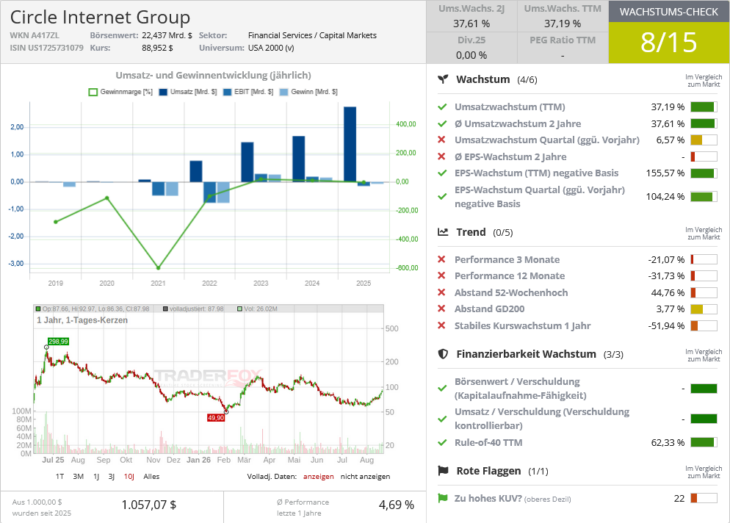Click the checkmark beside Umsatz / Verschuldung

[442, 419]
